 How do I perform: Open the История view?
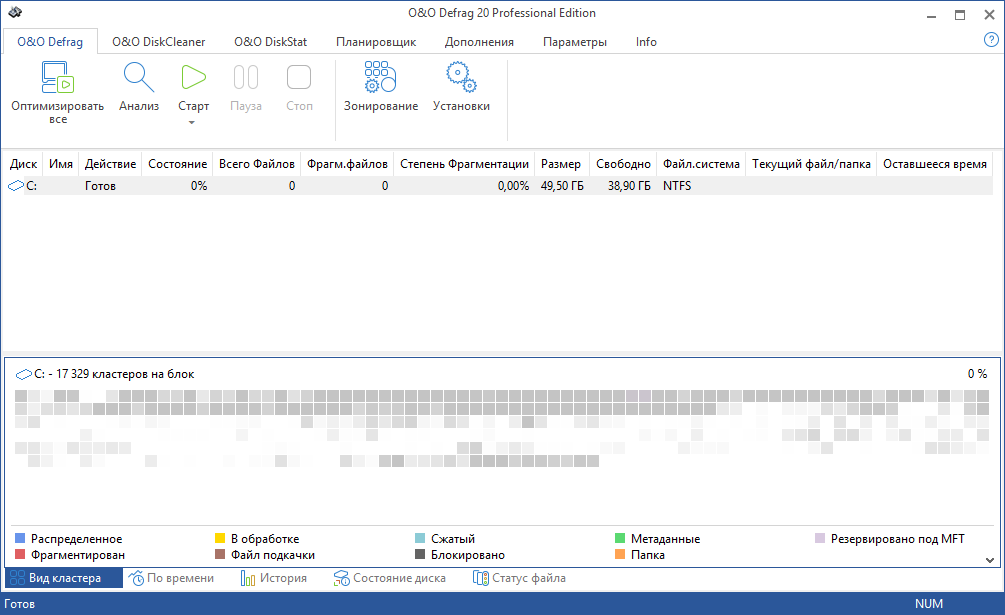274,578
